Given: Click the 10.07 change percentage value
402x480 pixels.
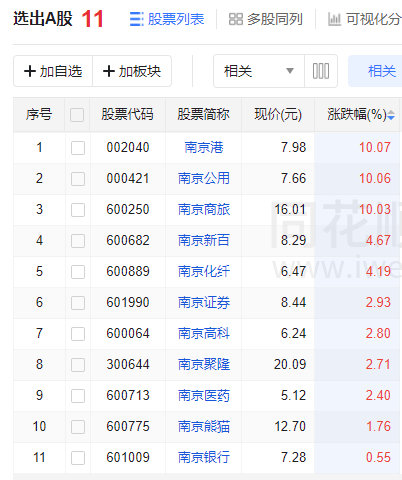Looking at the screenshot, I should [375, 147].
